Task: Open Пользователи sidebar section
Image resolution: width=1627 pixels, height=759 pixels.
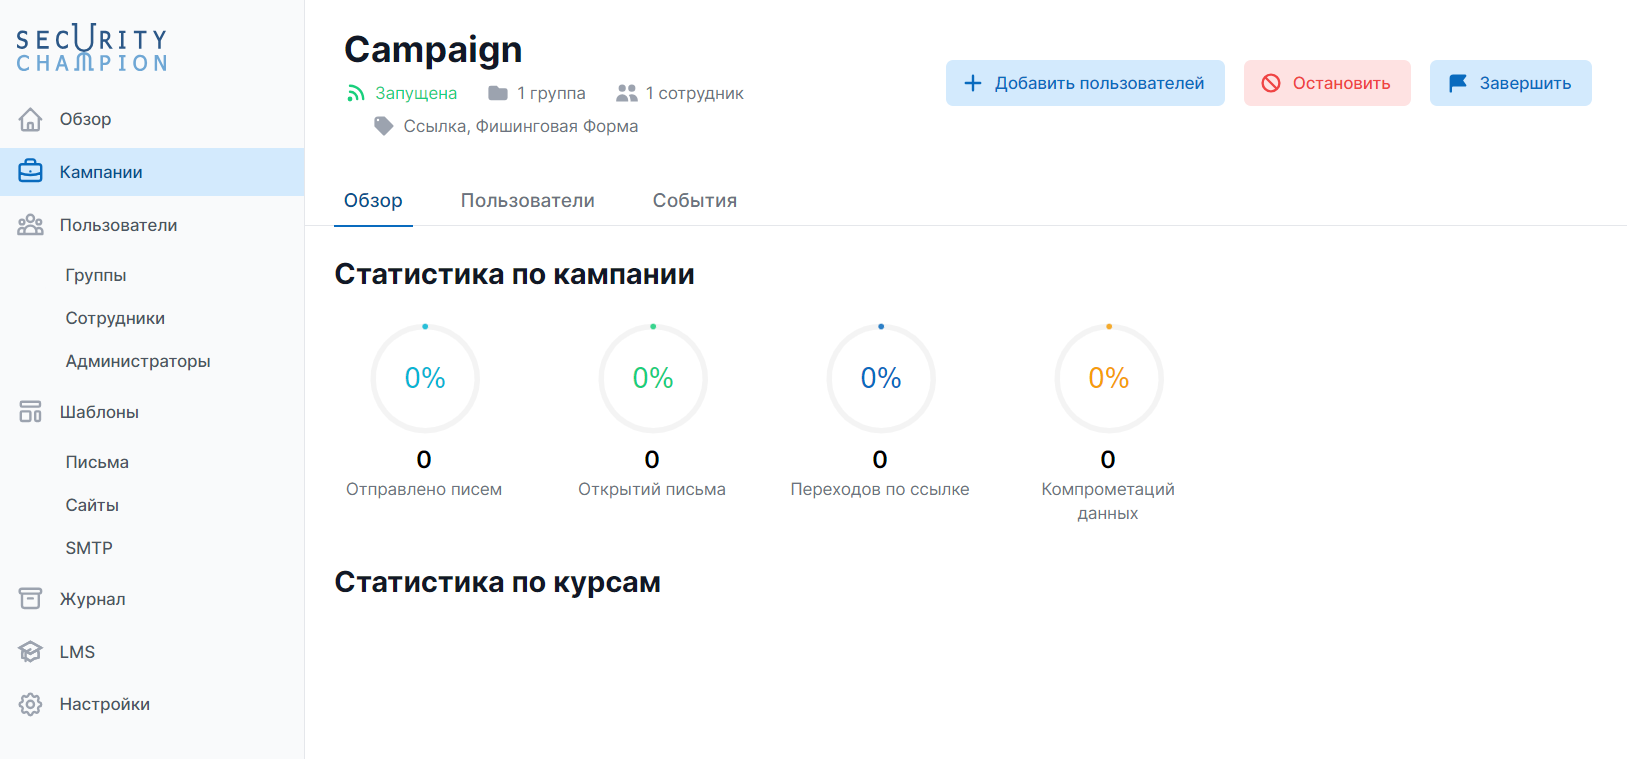Action: [x=152, y=225]
